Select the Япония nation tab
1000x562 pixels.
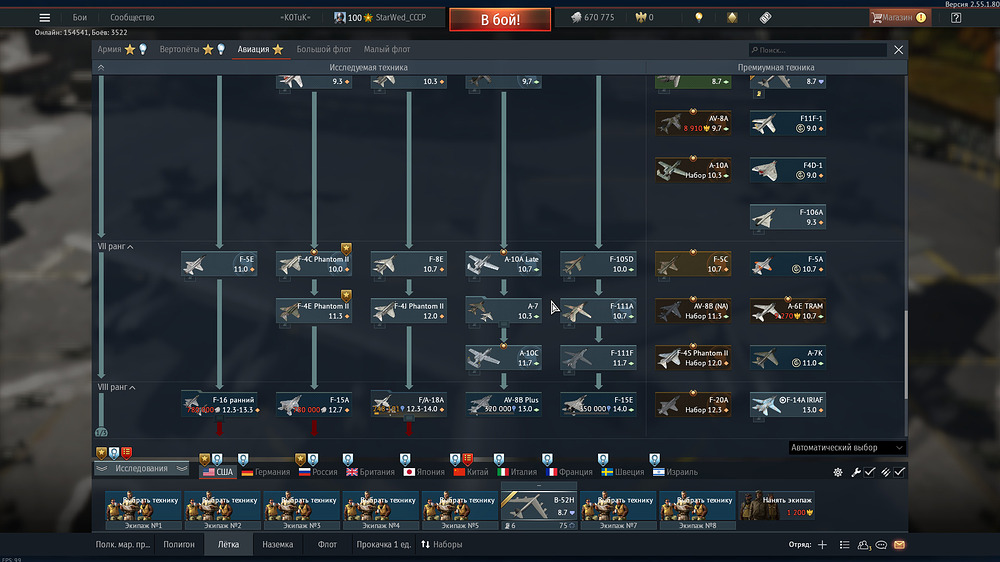tap(424, 473)
